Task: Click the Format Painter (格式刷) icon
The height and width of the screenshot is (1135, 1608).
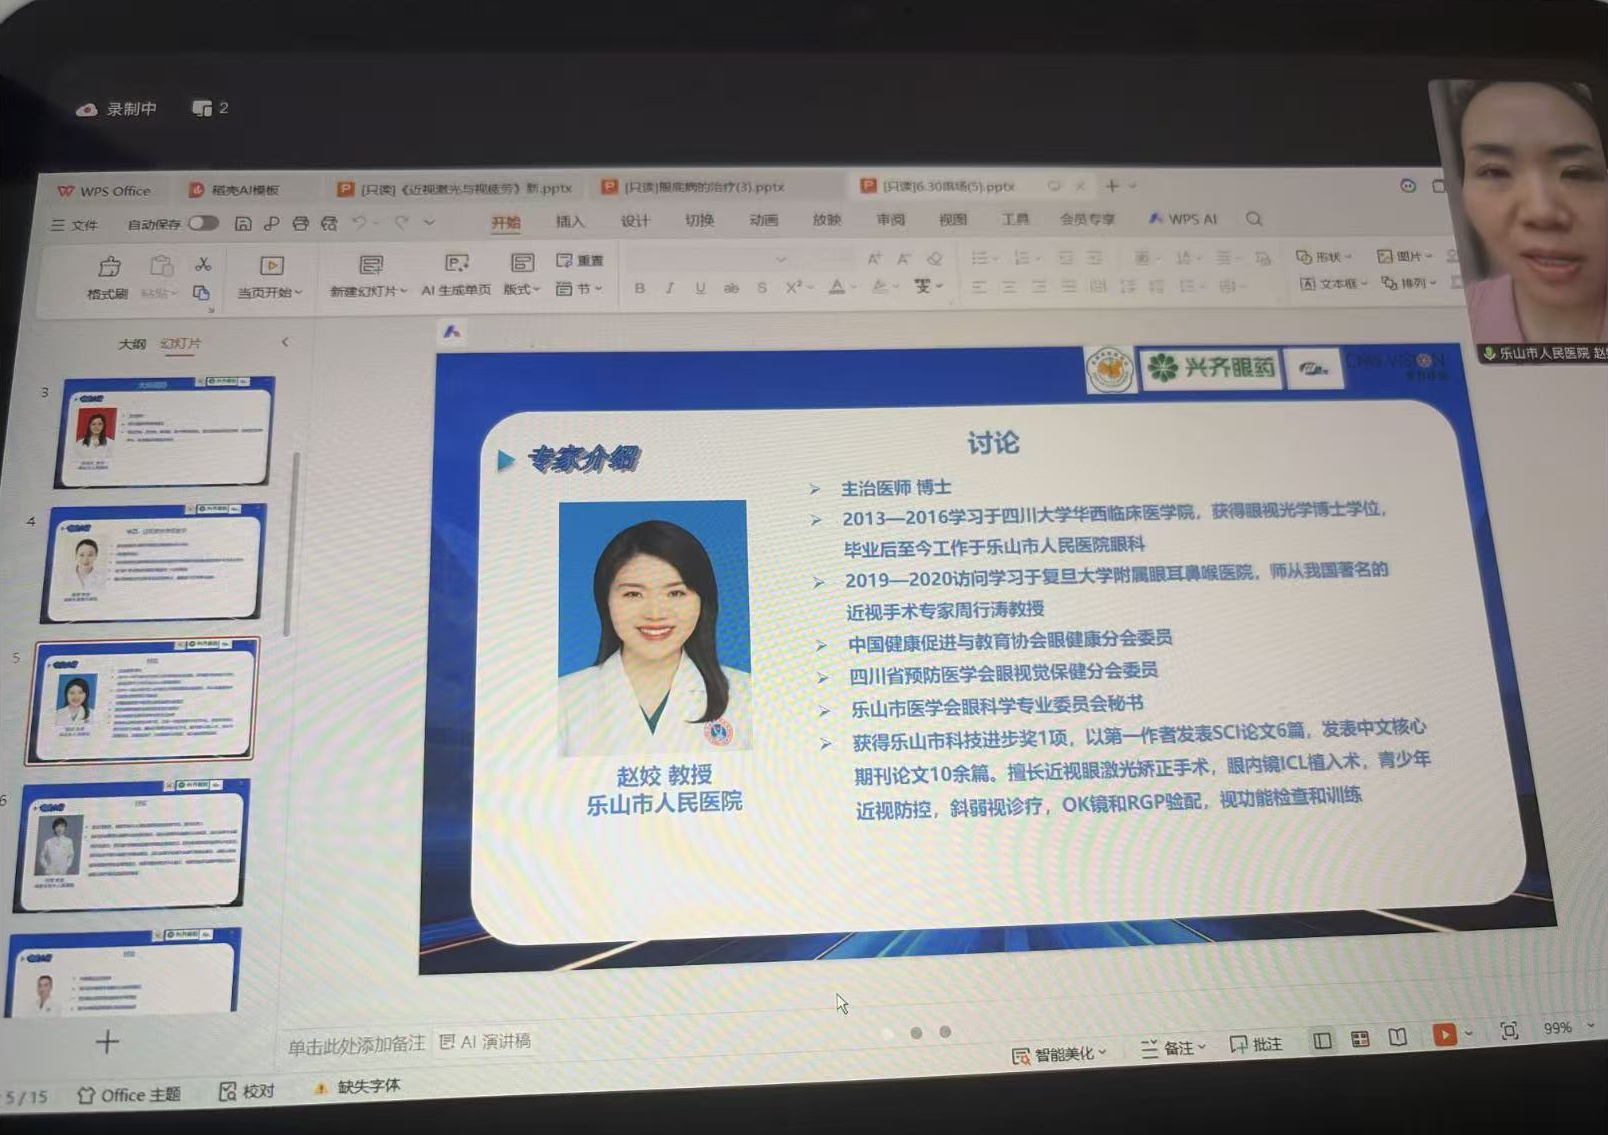Action: click(x=108, y=268)
